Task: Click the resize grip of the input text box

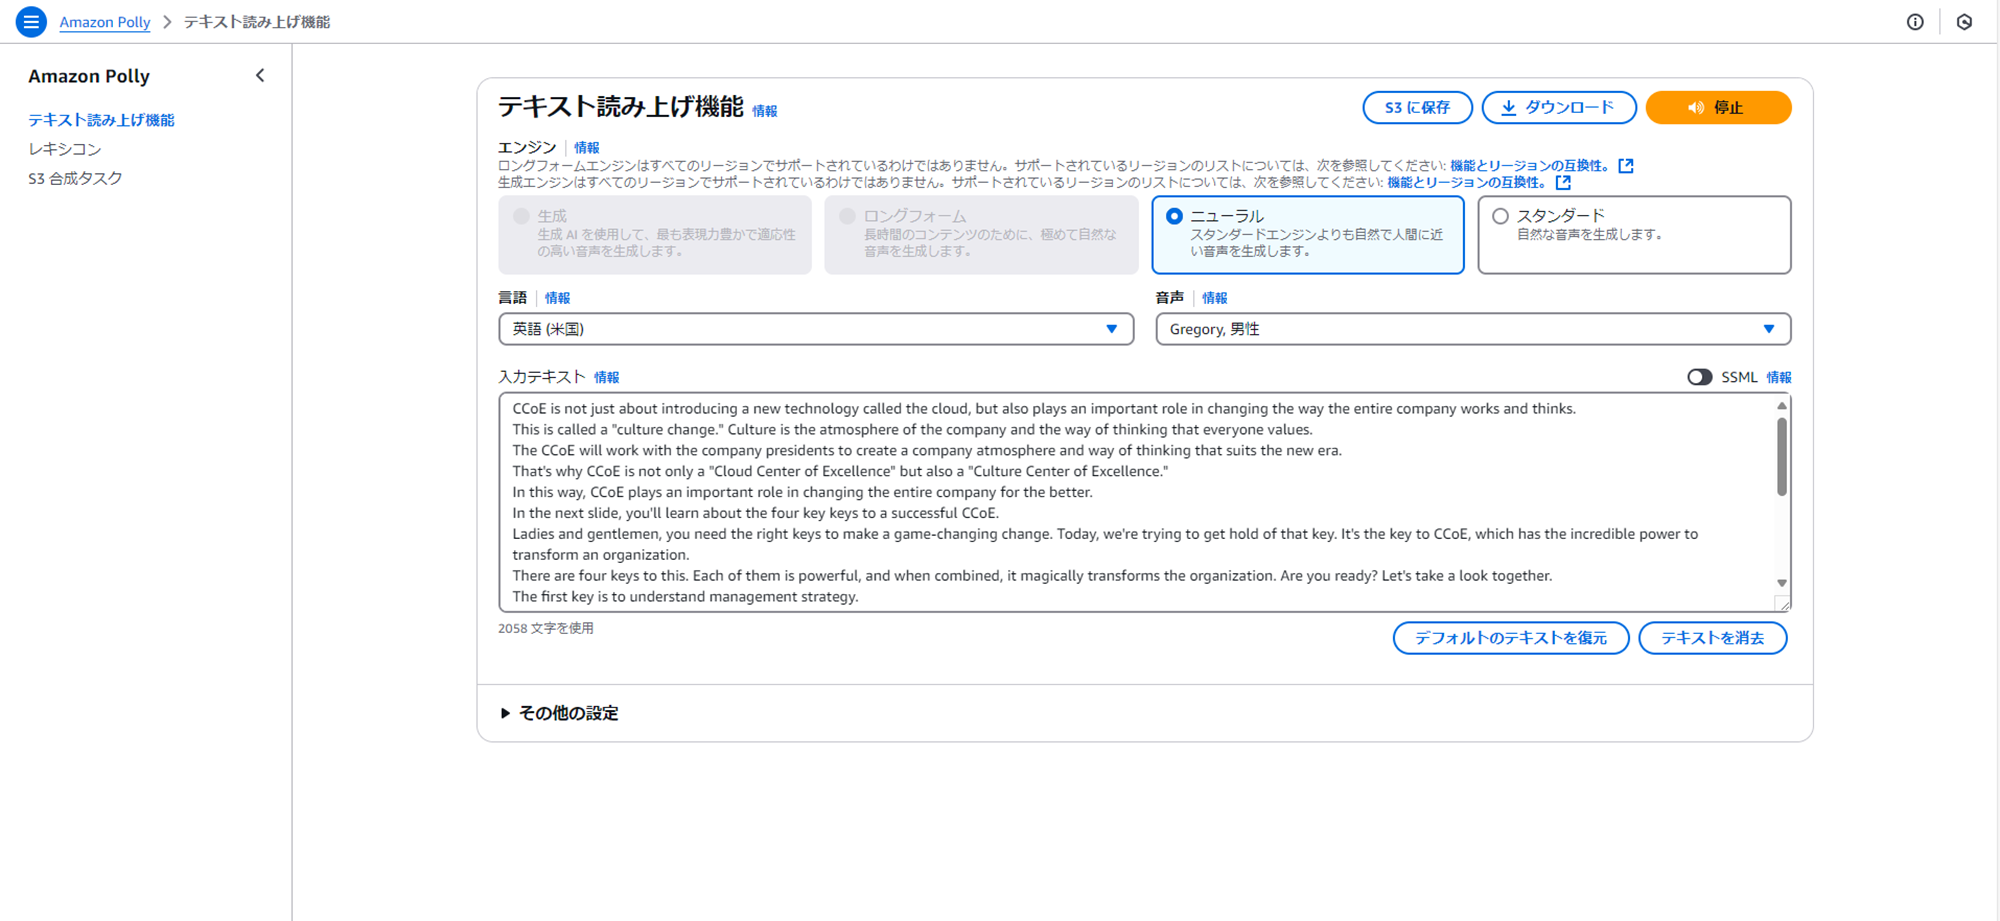Action: pos(1782,603)
